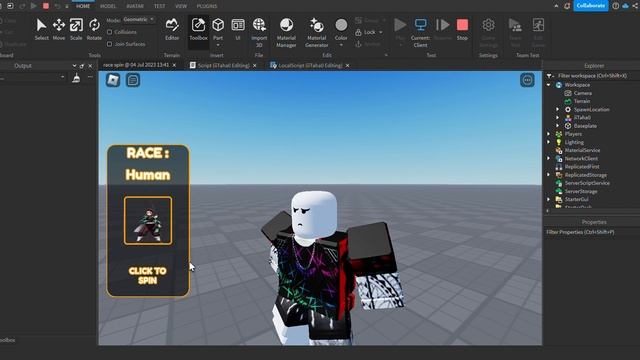Enable the Join Surfaces checkbox
640x360 pixels.
pyautogui.click(x=109, y=44)
